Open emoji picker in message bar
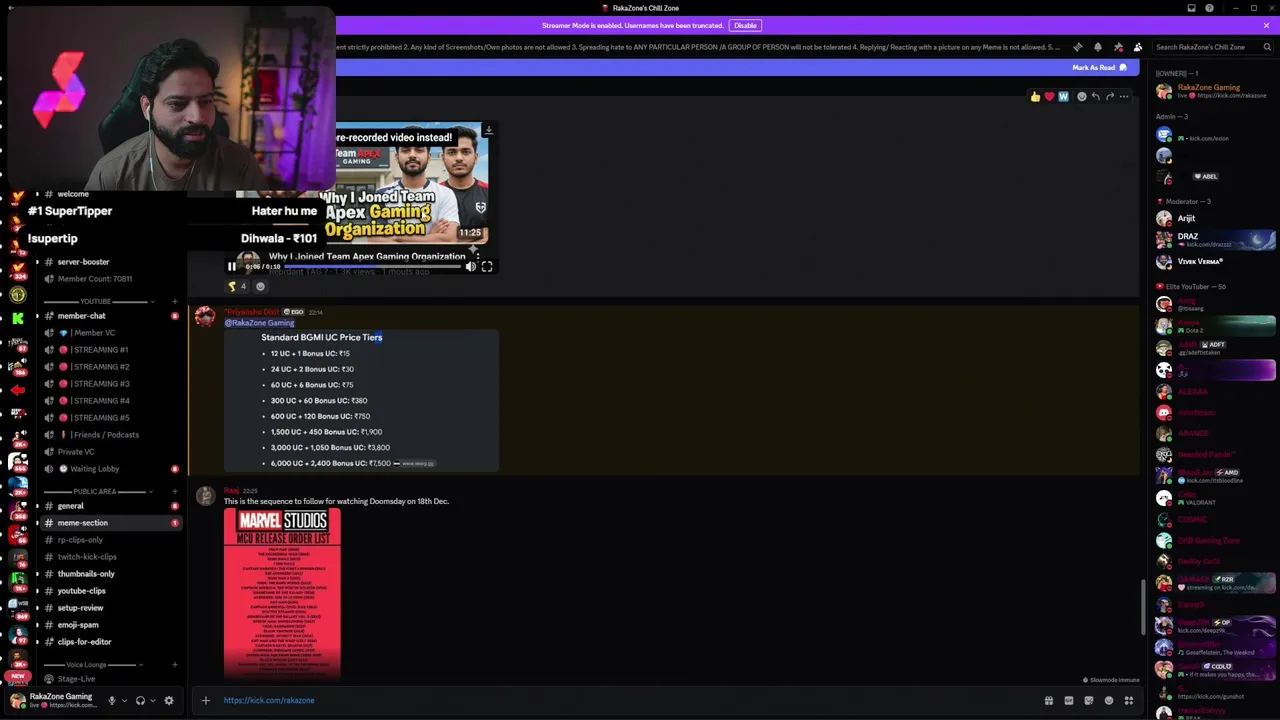Image resolution: width=1280 pixels, height=720 pixels. [x=1109, y=701]
